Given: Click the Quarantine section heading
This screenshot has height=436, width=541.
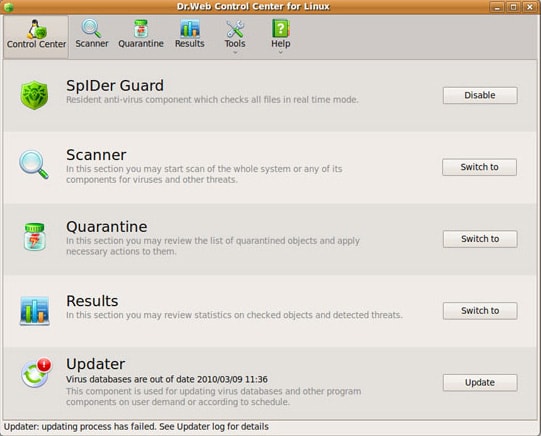Looking at the screenshot, I should [107, 227].
